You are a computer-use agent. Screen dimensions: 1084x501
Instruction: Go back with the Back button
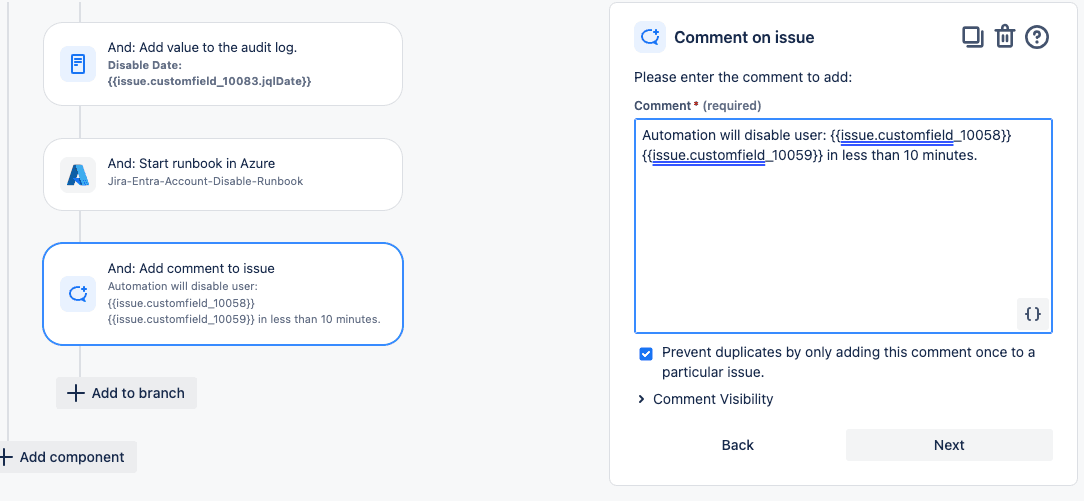coord(738,445)
